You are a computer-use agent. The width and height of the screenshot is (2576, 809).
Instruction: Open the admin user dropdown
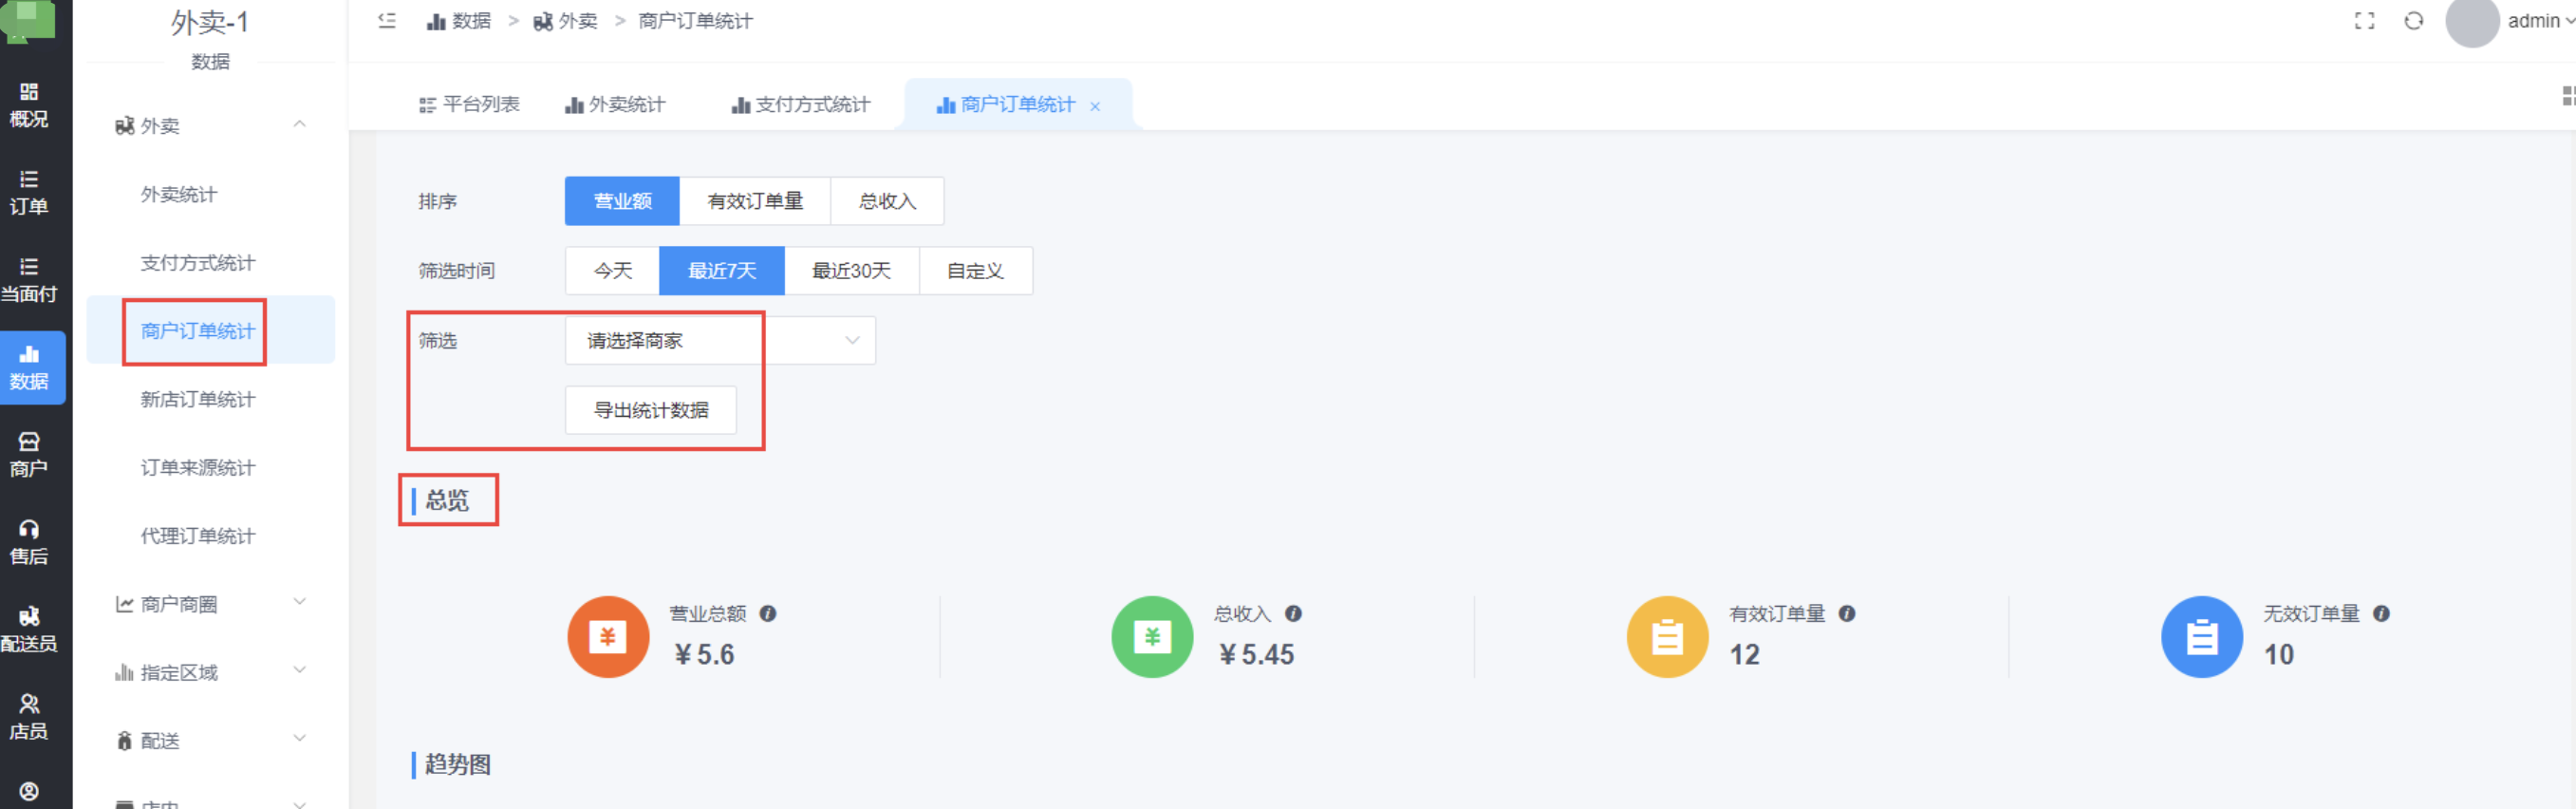pos(2541,21)
